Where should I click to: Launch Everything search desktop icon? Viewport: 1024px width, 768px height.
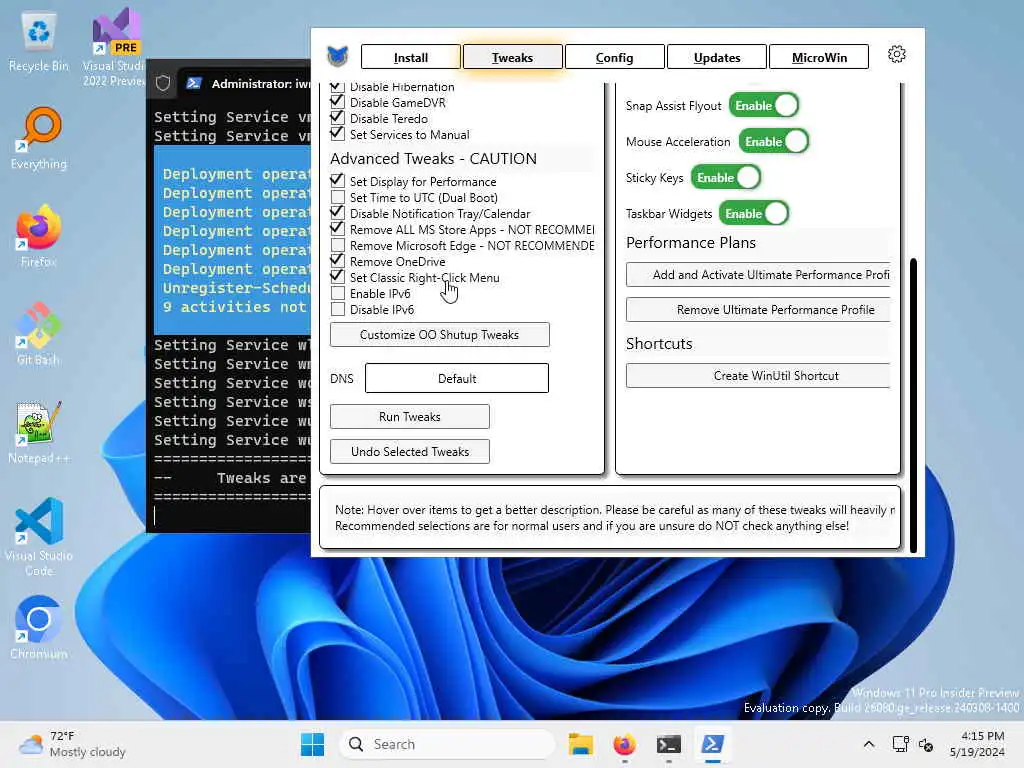pos(39,139)
